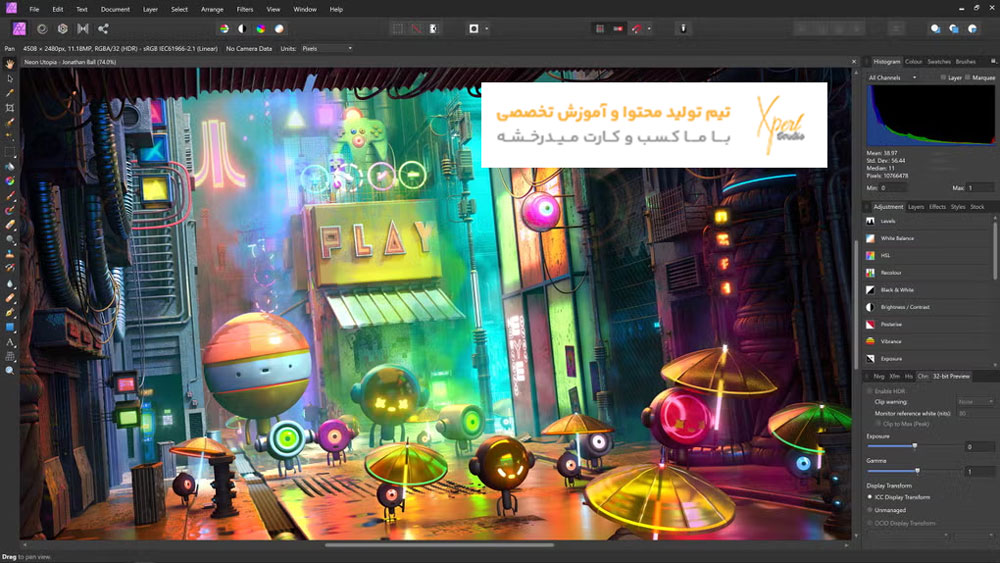This screenshot has height=563, width=1000.
Task: Open the Arrange menu
Action: pos(212,10)
